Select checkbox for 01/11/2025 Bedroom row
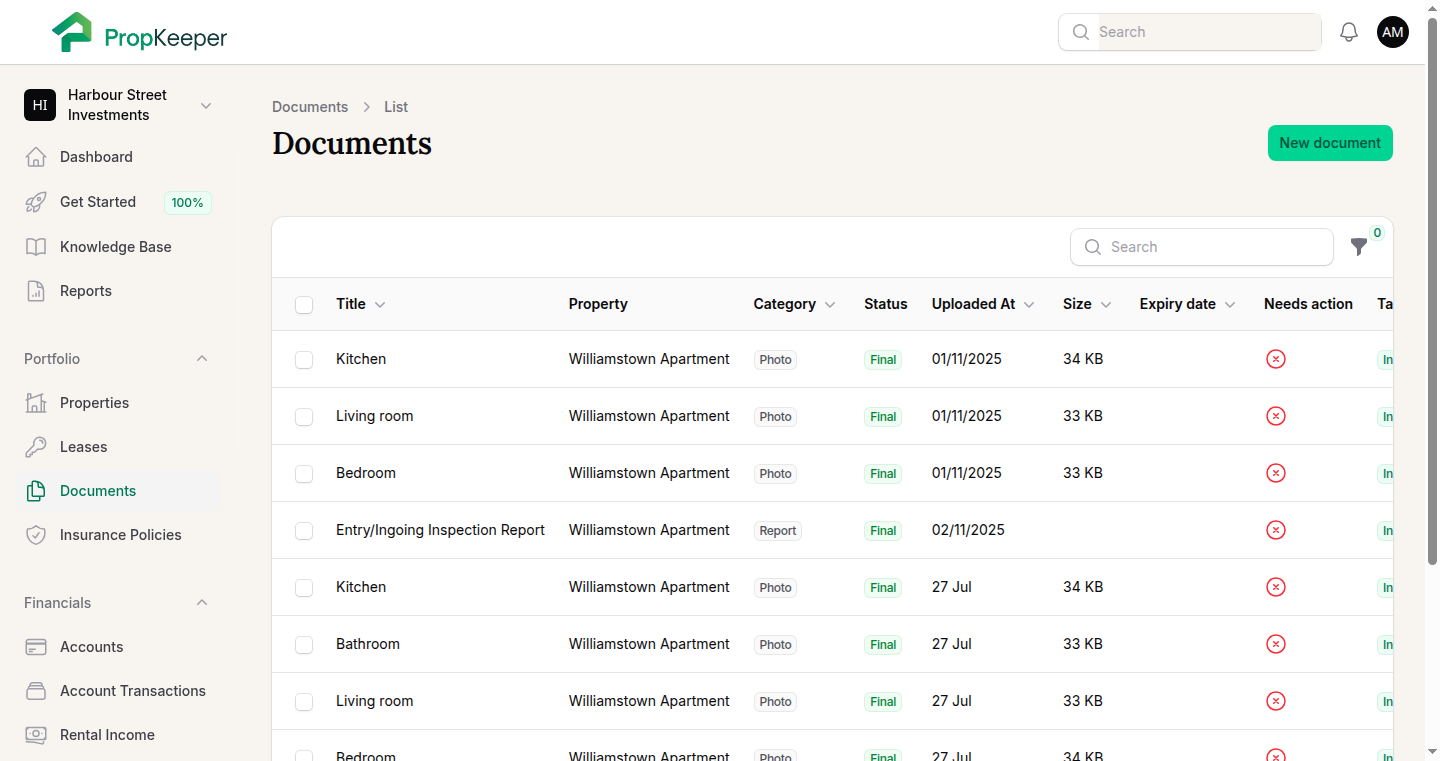 coord(304,474)
